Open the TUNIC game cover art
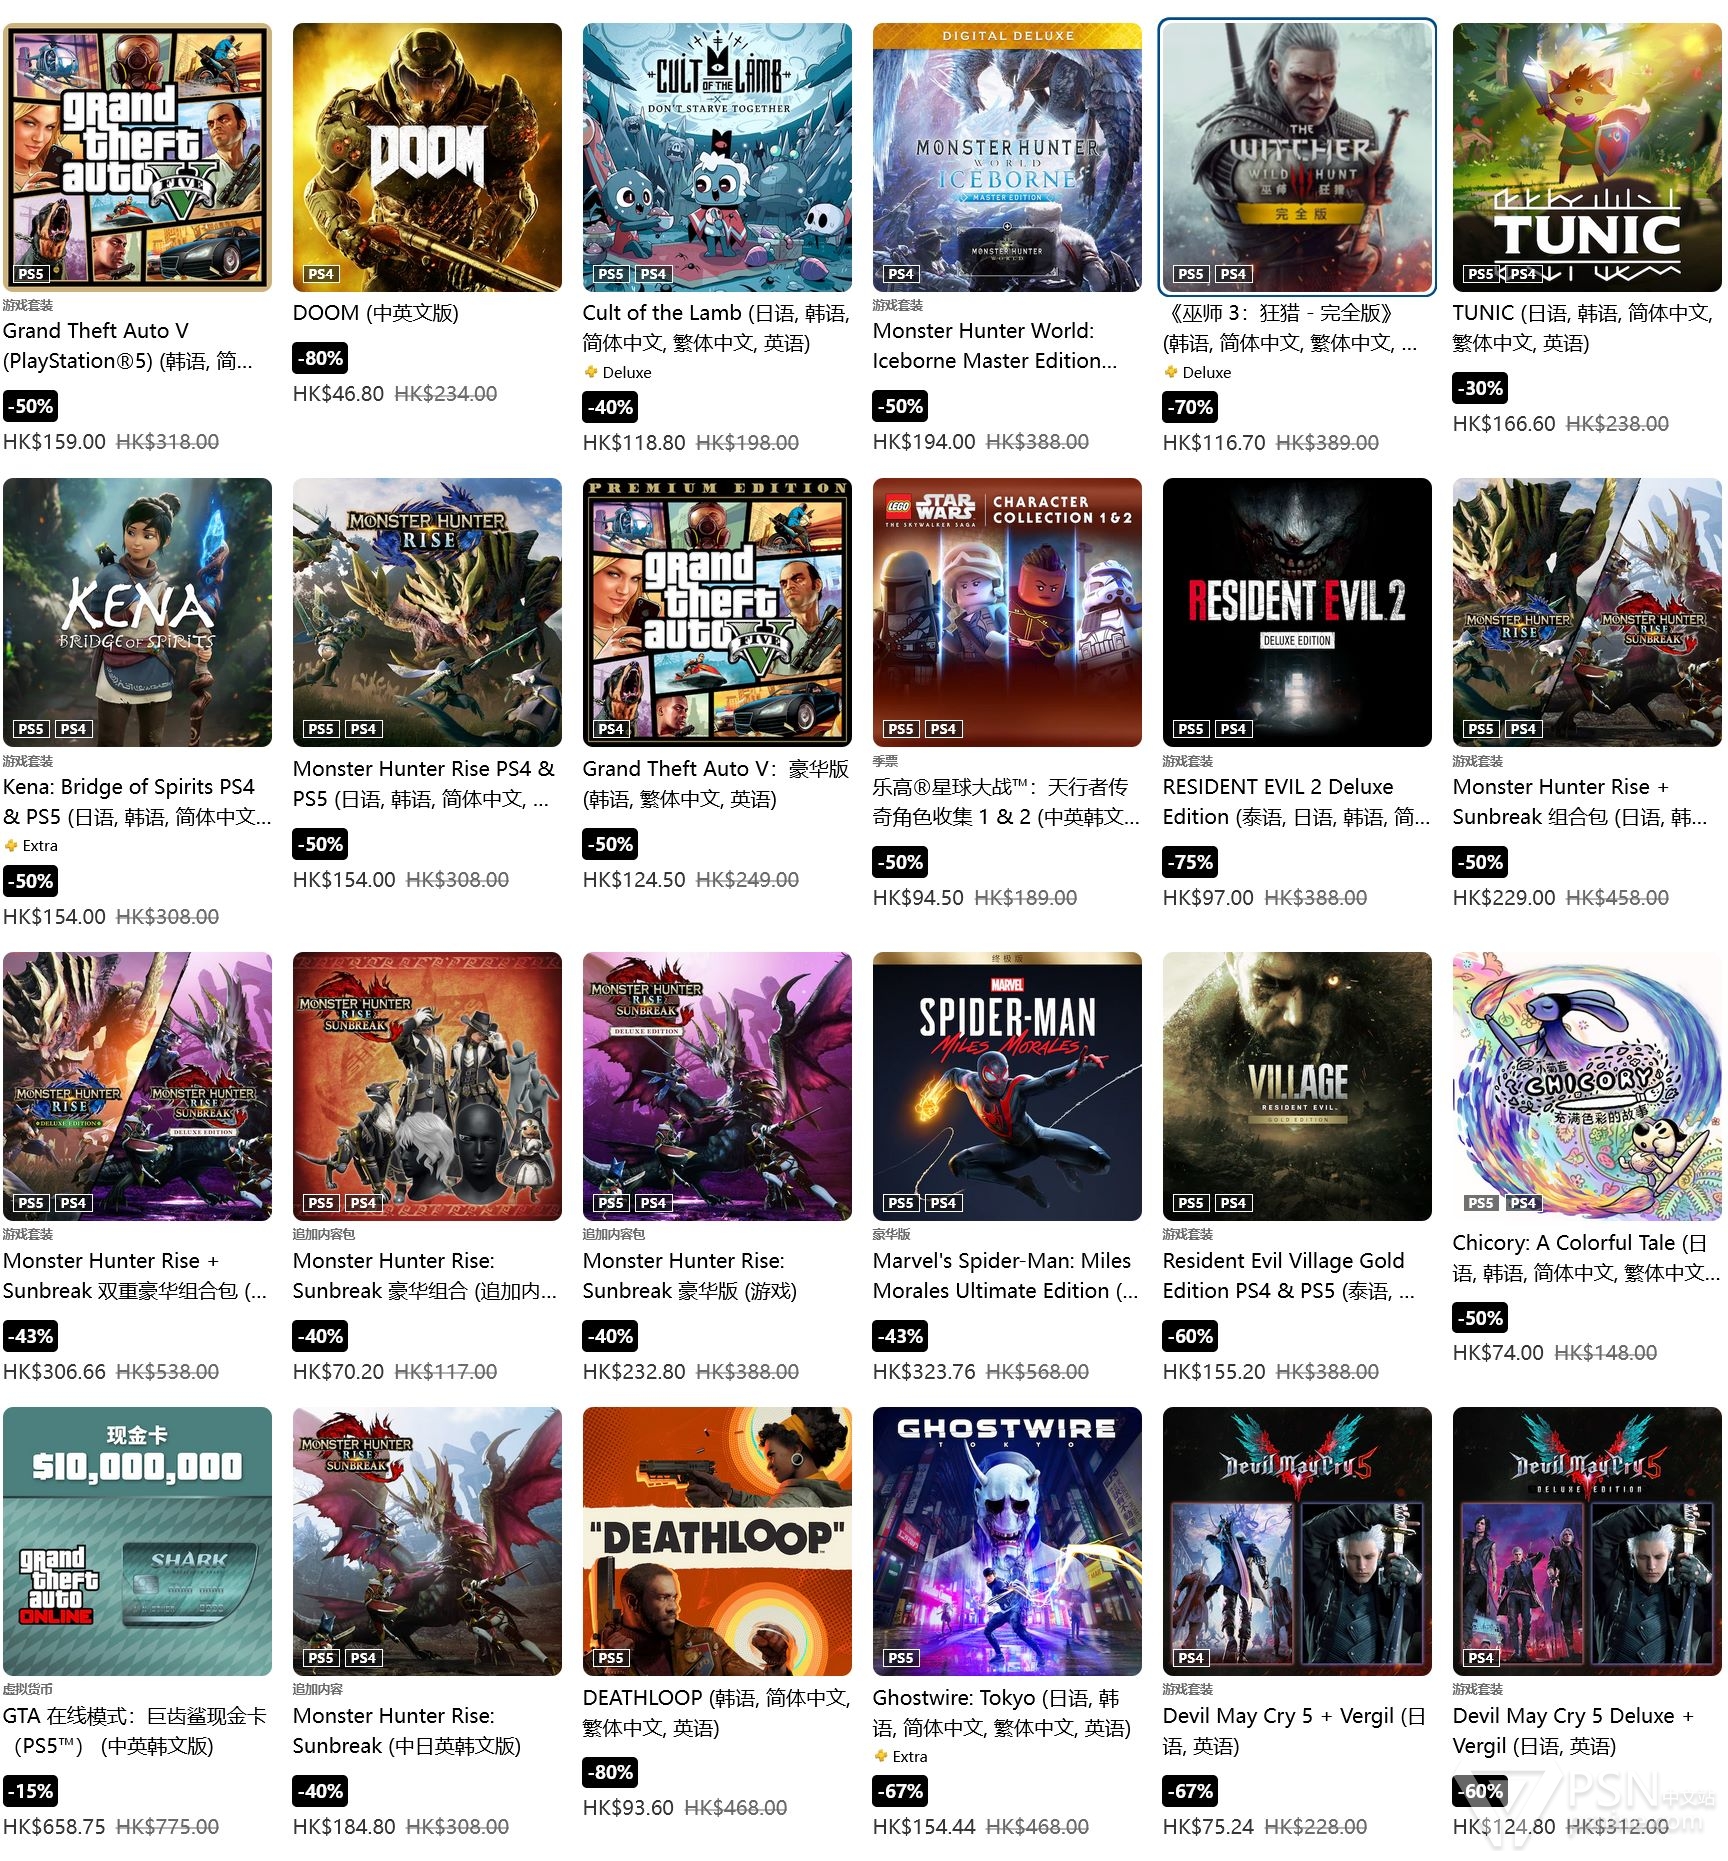 click(1587, 157)
